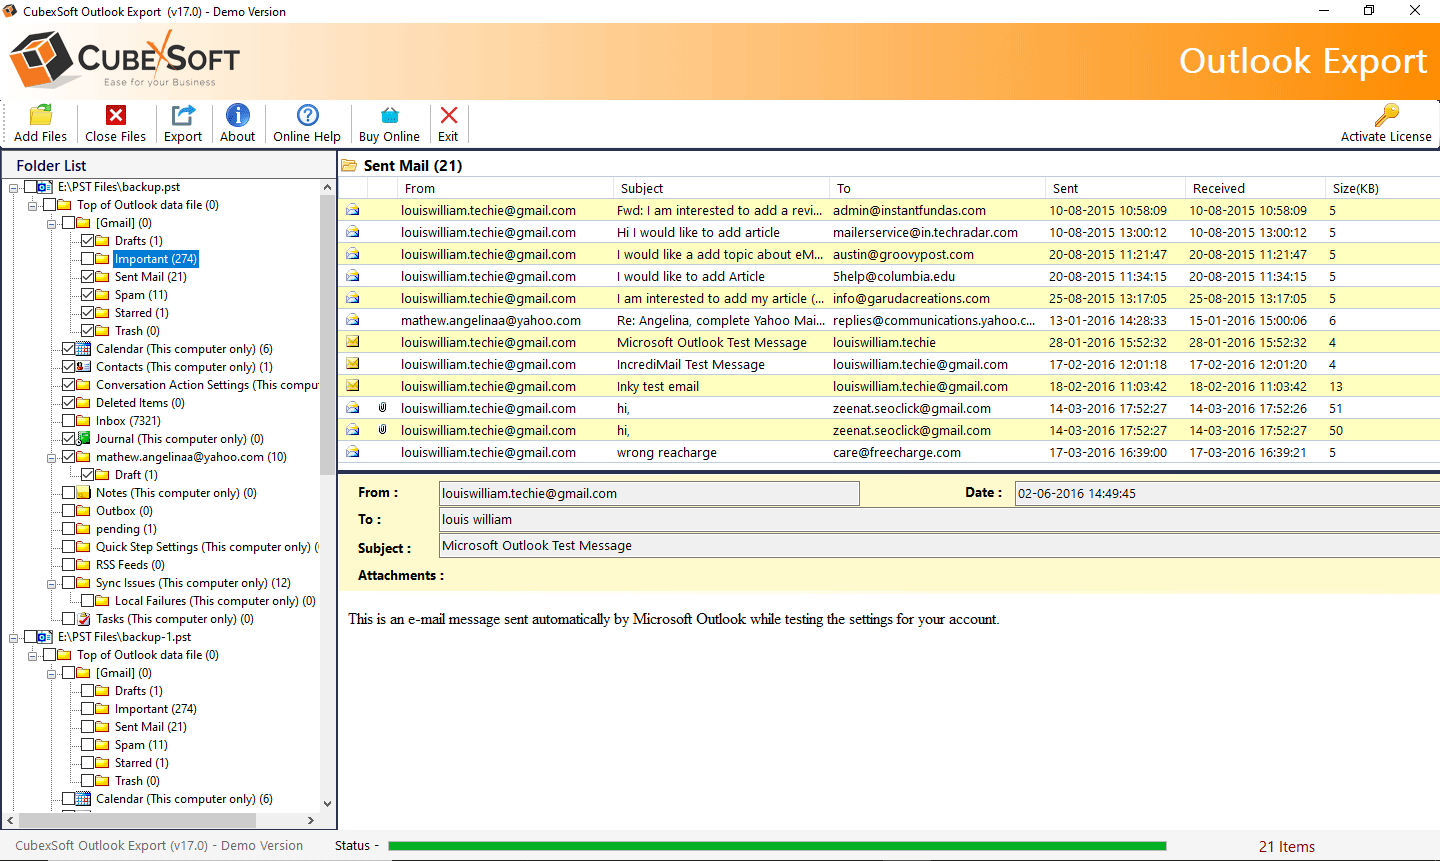Collapse the E:\PST Files\backup.pst tree node
Image resolution: width=1440 pixels, height=861 pixels.
pos(14,187)
